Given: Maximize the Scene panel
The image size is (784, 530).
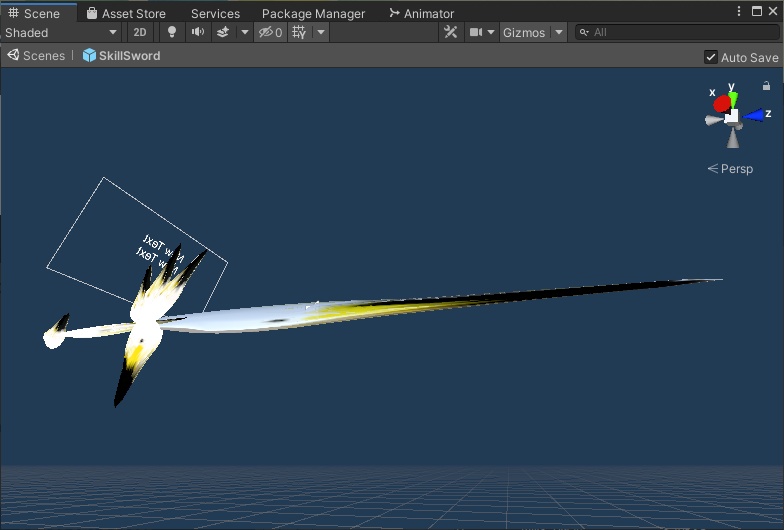Looking at the screenshot, I should (757, 11).
